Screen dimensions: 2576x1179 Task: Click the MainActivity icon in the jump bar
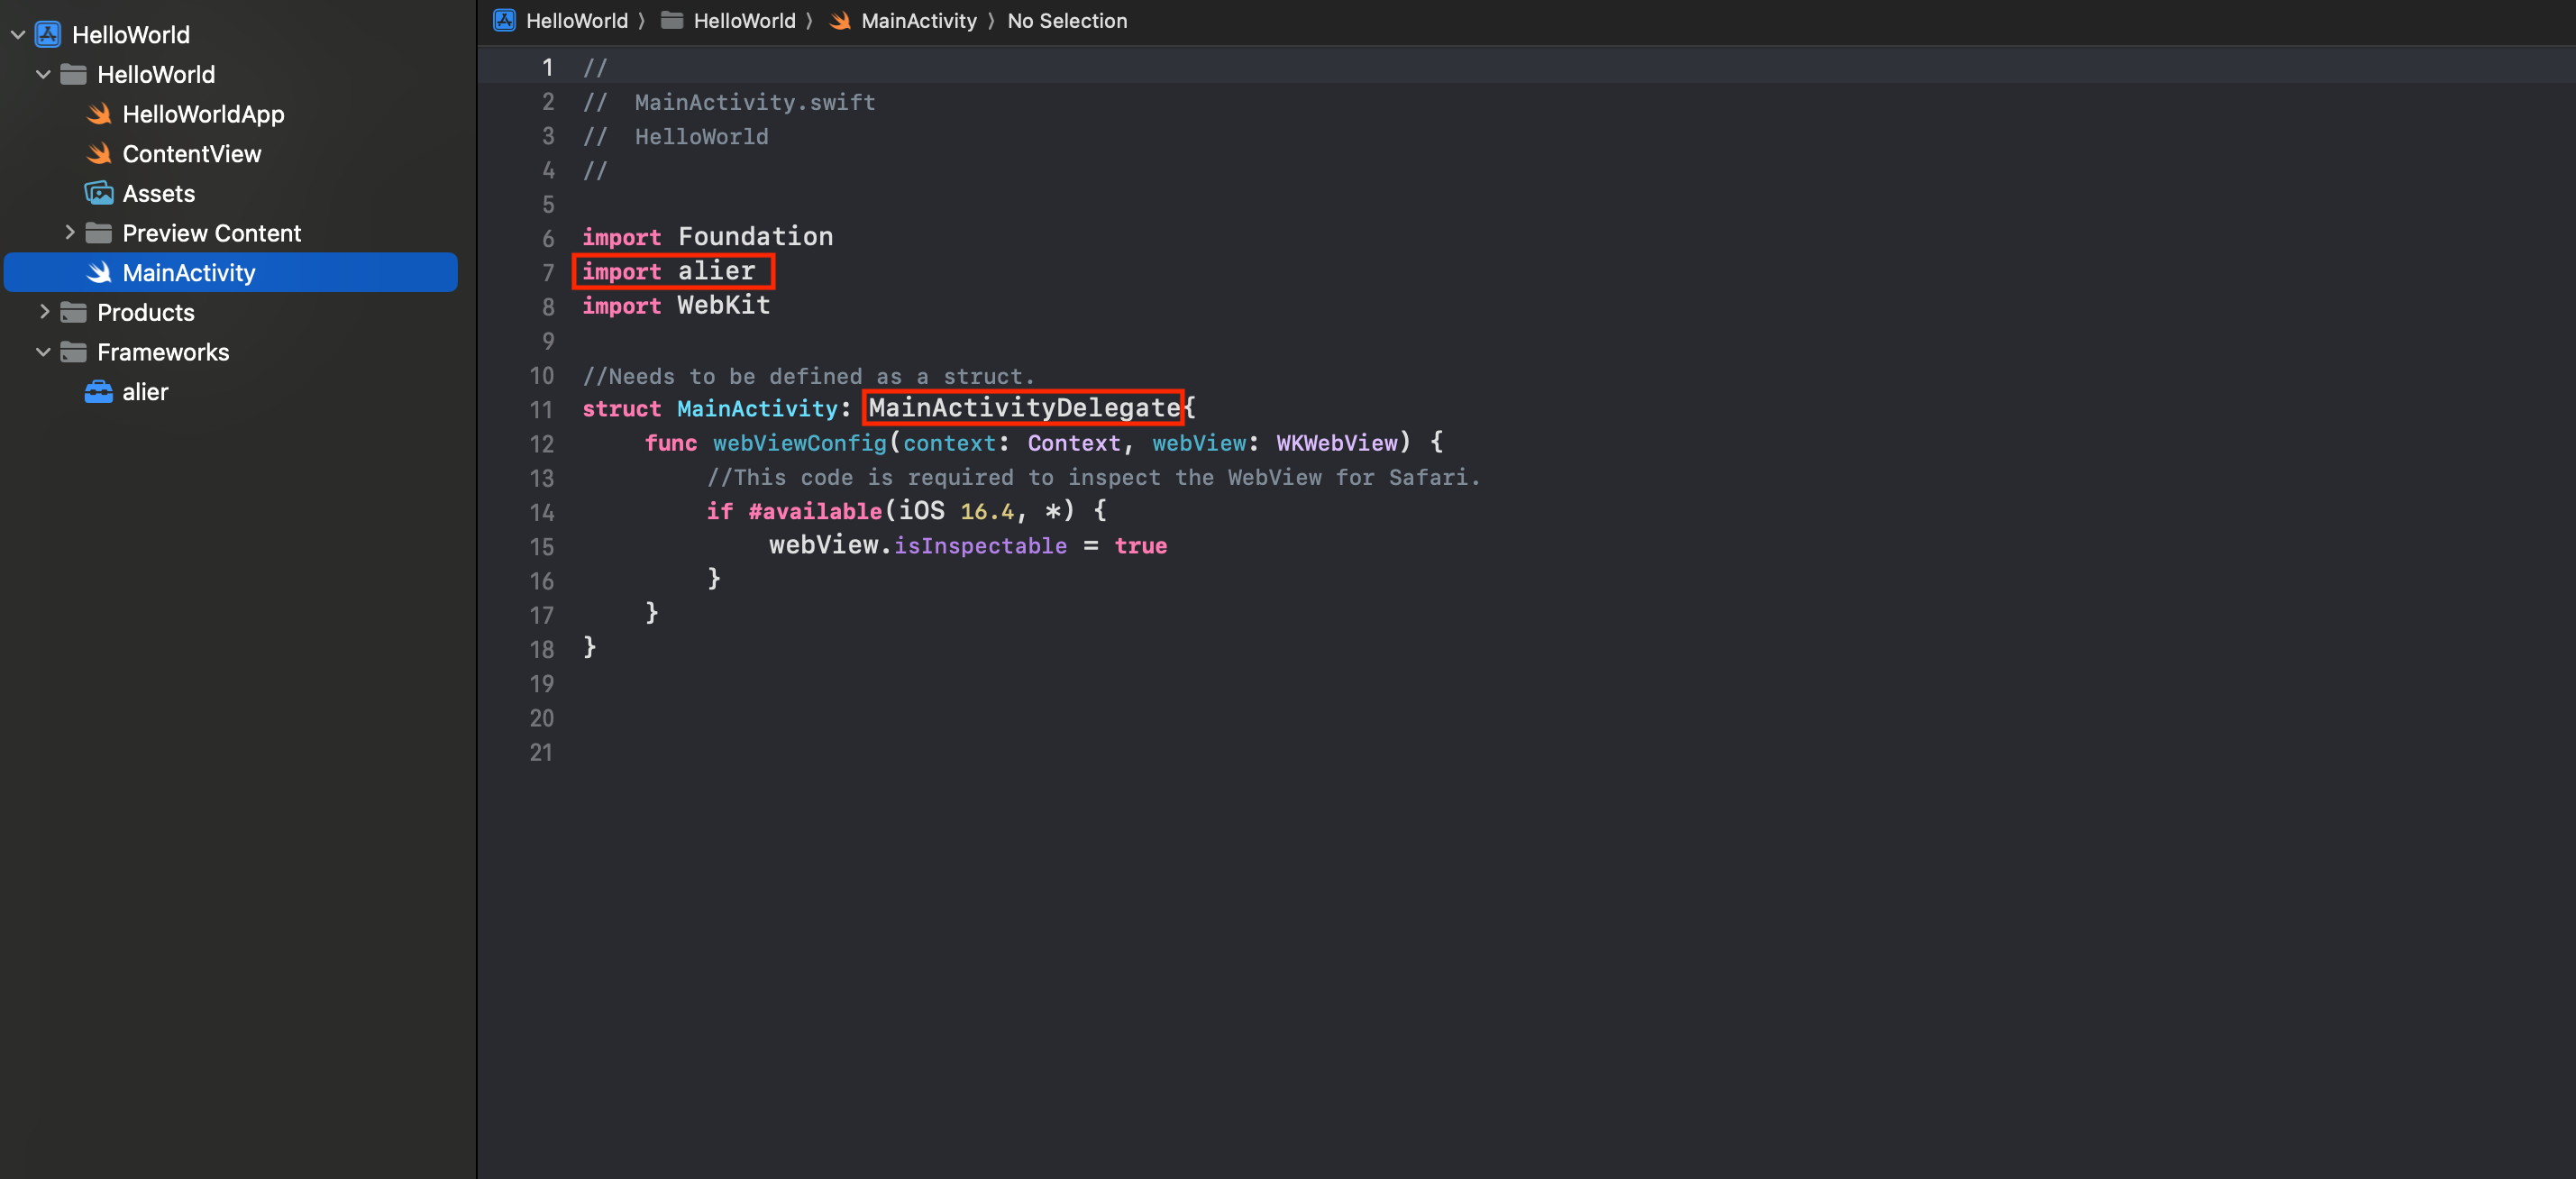point(843,20)
